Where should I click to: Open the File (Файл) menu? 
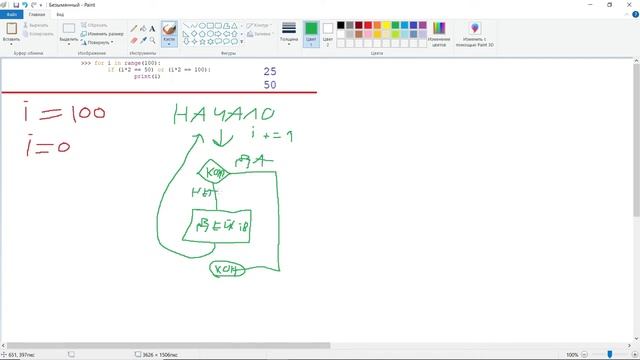[x=11, y=14]
